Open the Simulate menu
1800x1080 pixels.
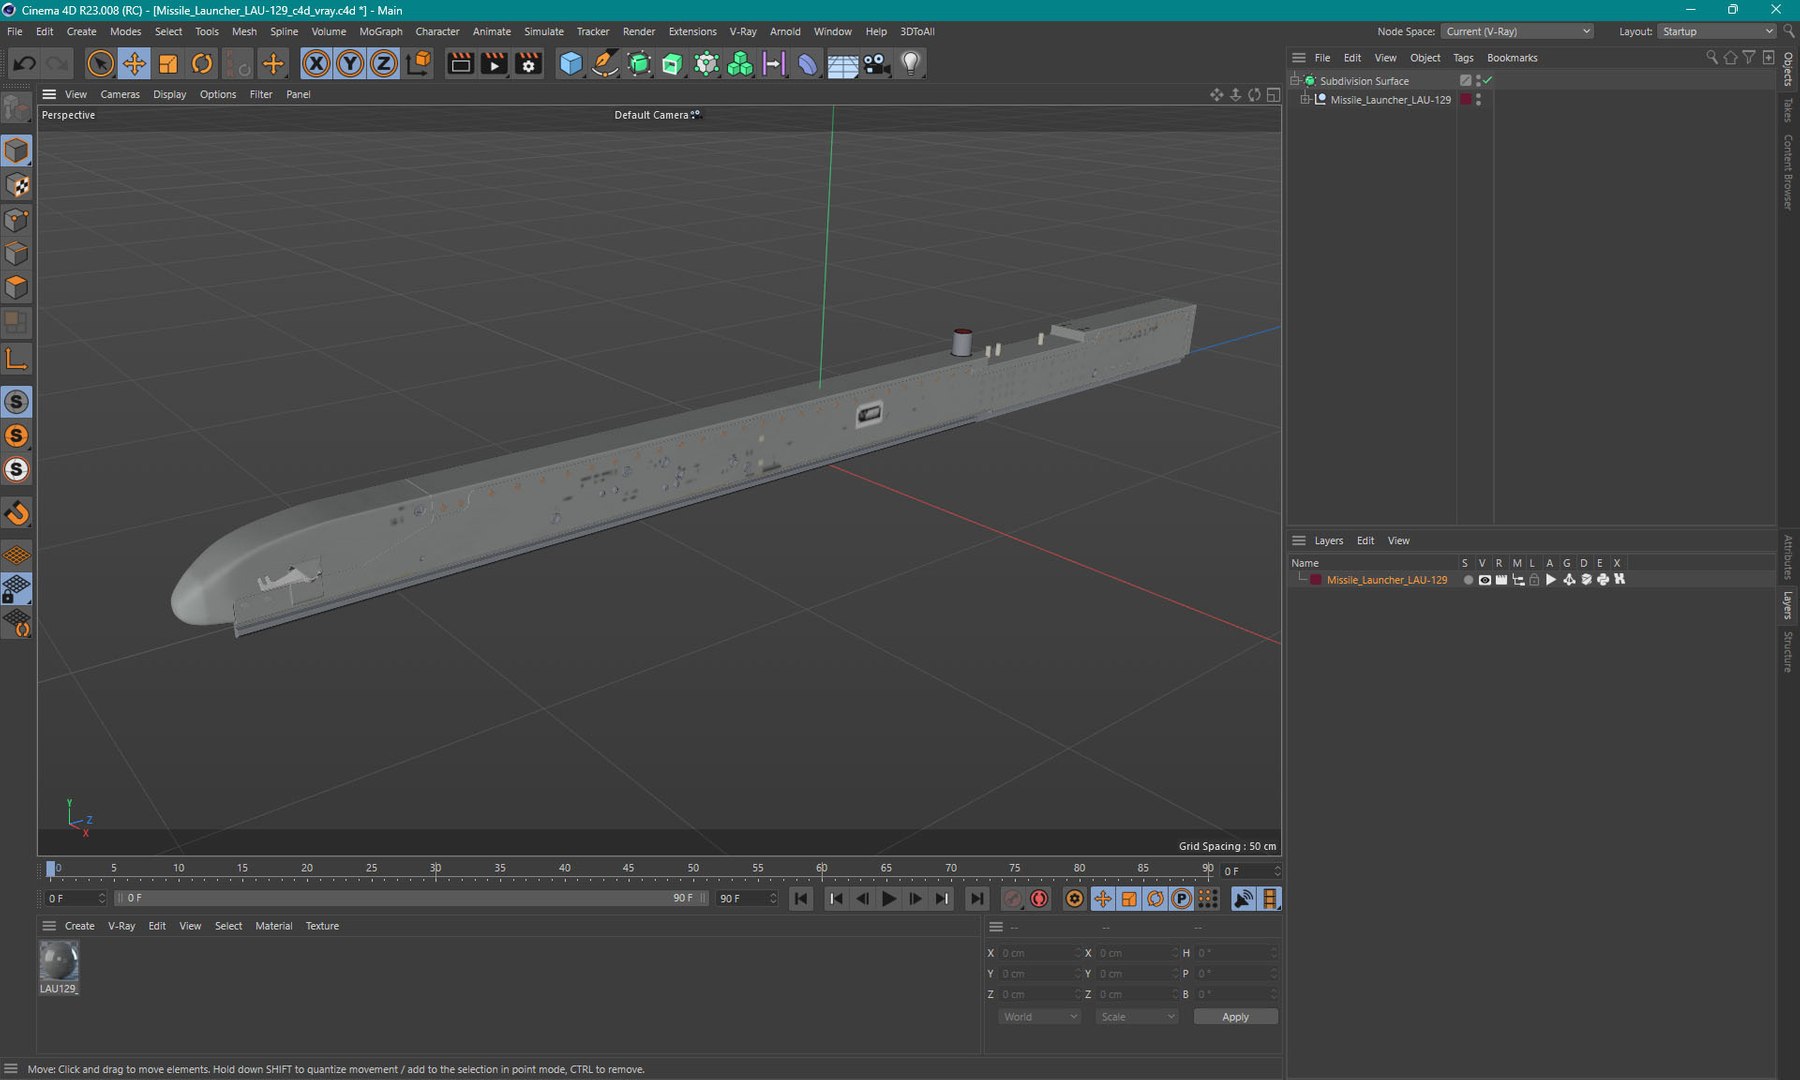[x=544, y=31]
